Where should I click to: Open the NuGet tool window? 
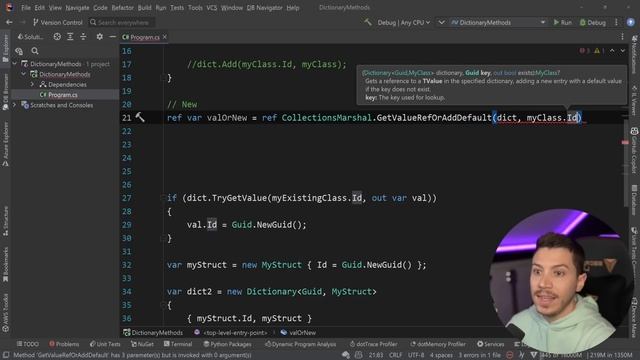coord(142,344)
